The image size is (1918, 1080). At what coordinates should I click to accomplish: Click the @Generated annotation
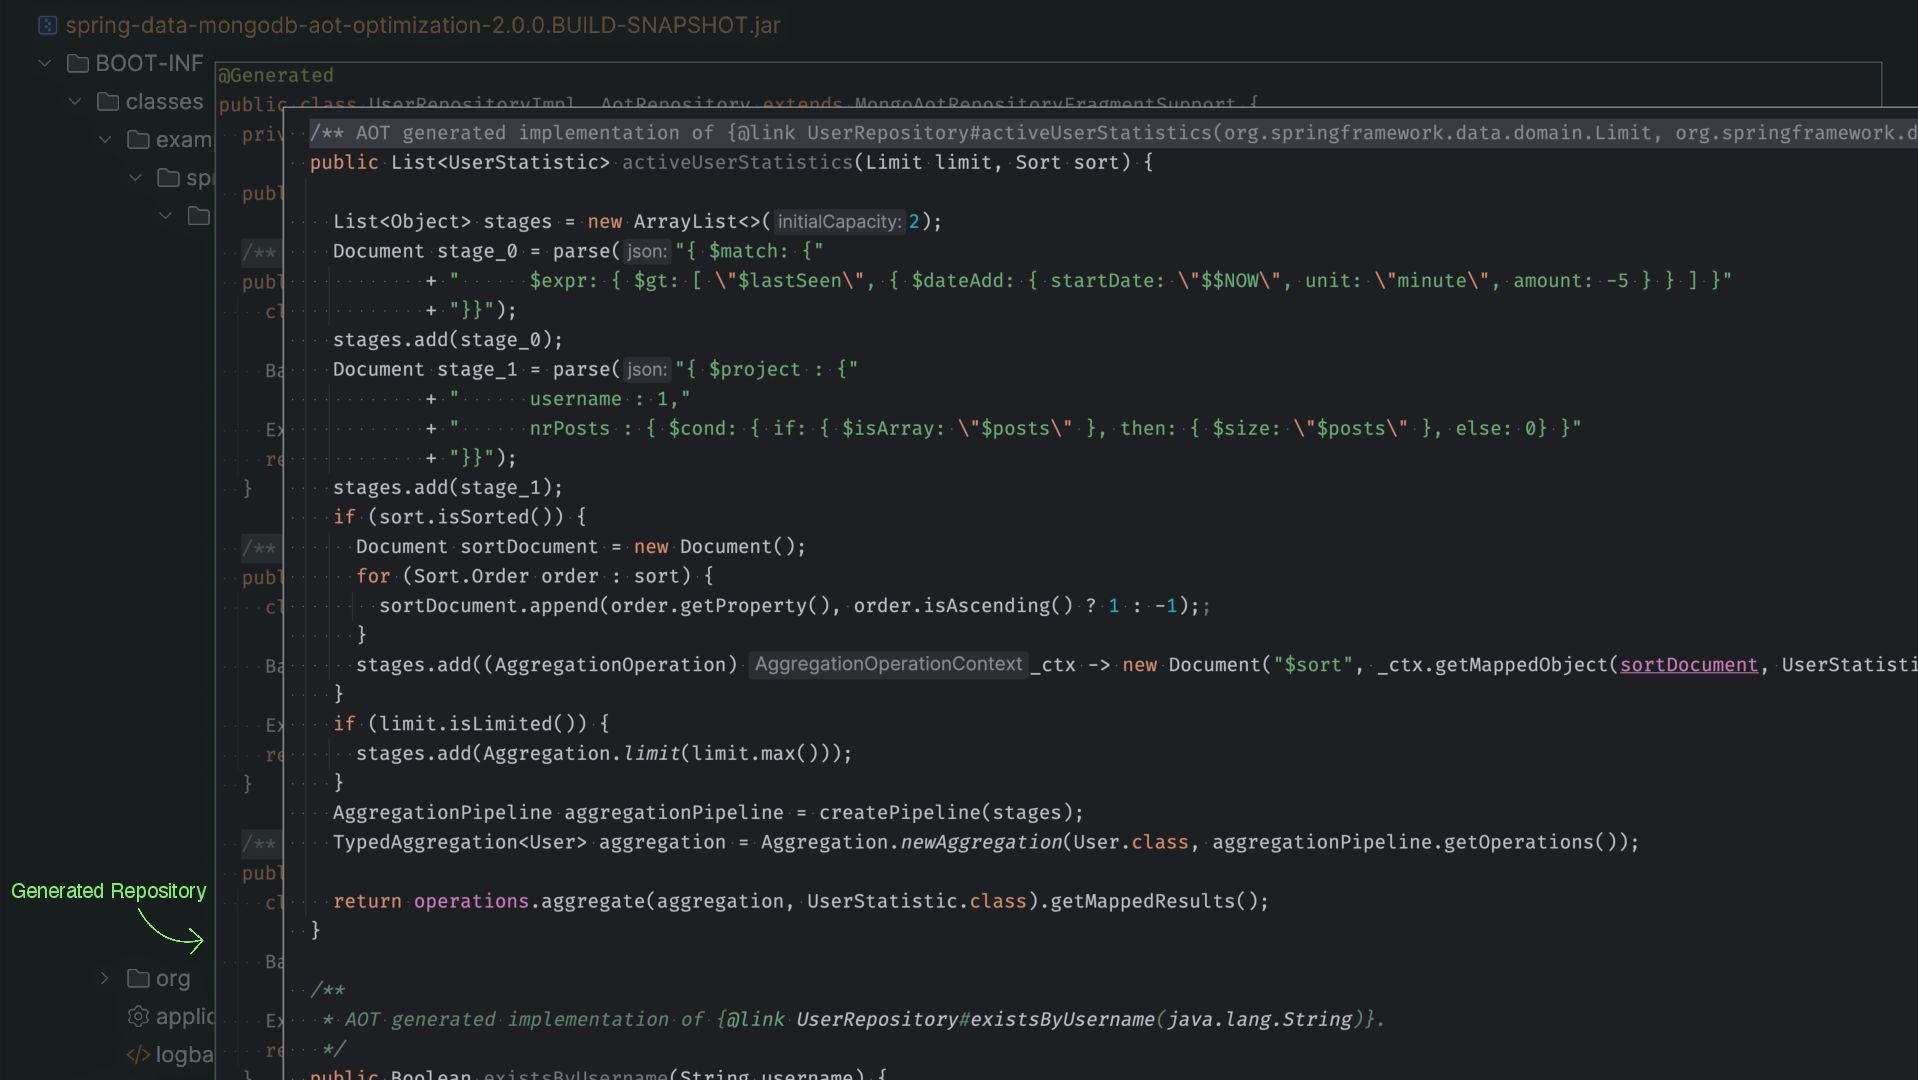coord(276,76)
